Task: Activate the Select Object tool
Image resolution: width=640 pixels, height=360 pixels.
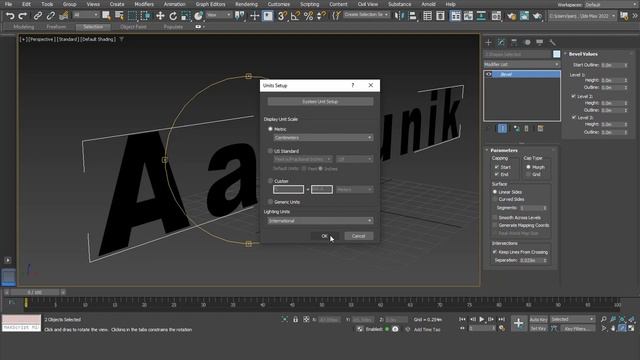Action: [x=106, y=16]
